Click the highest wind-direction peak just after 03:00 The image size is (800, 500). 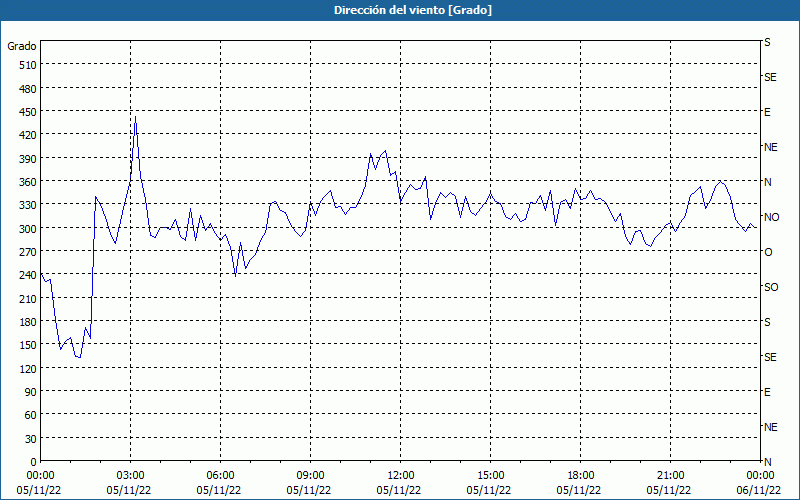point(135,117)
